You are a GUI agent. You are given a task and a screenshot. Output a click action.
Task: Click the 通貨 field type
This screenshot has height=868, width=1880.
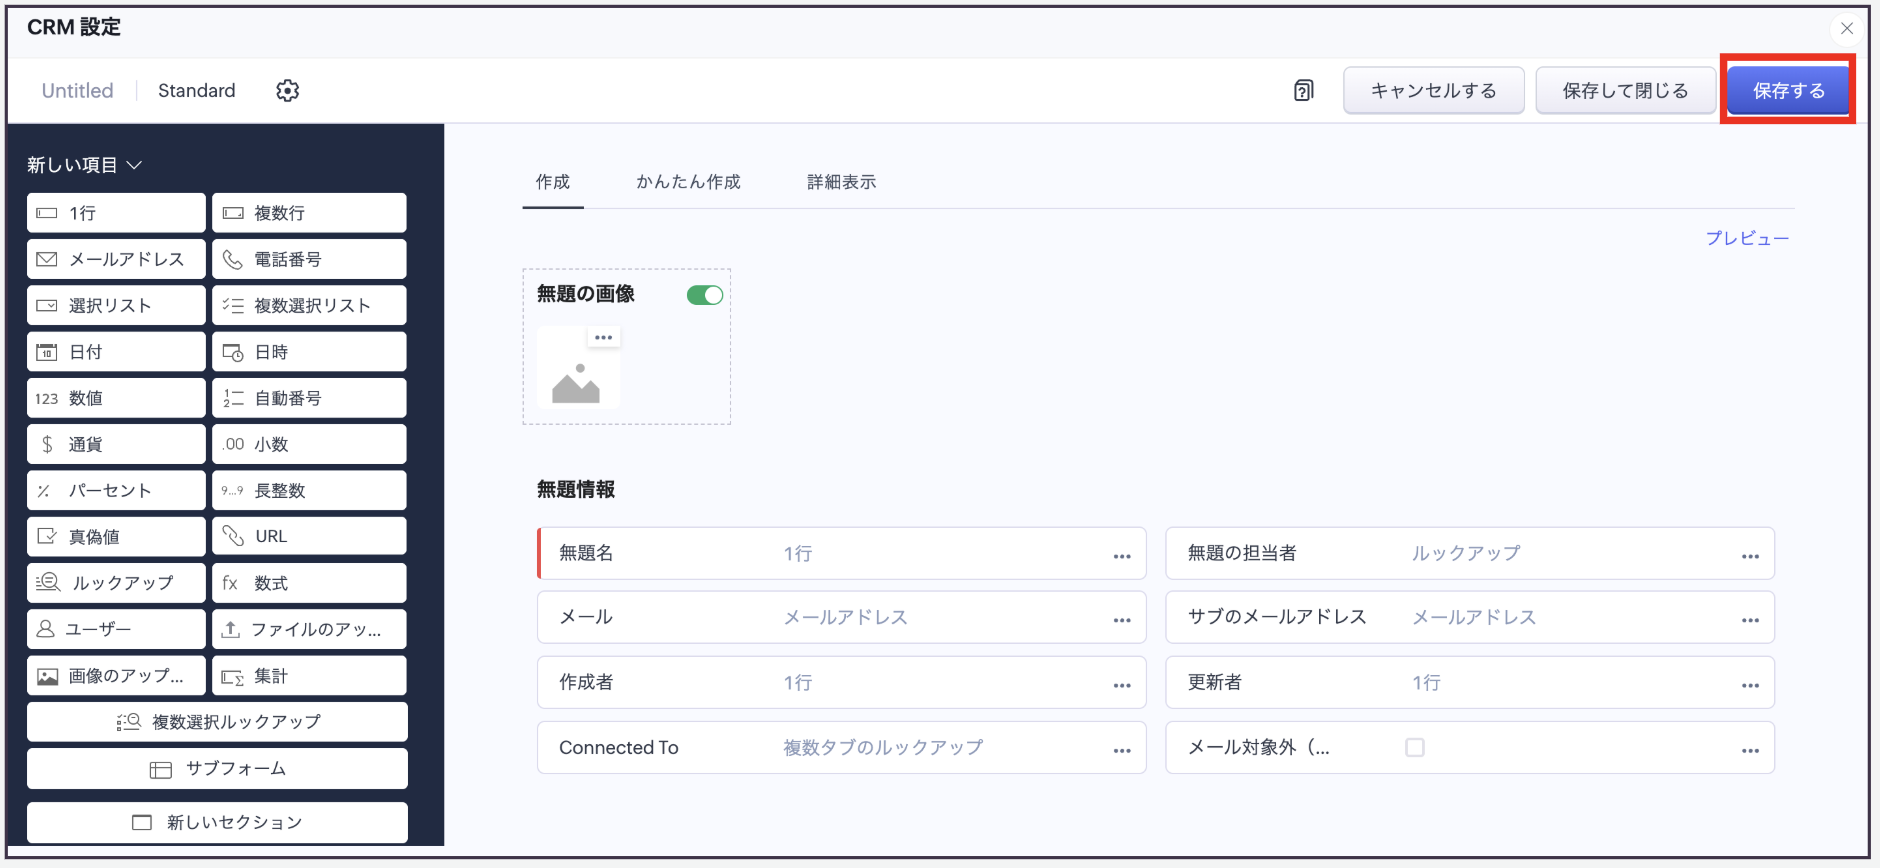pos(116,444)
